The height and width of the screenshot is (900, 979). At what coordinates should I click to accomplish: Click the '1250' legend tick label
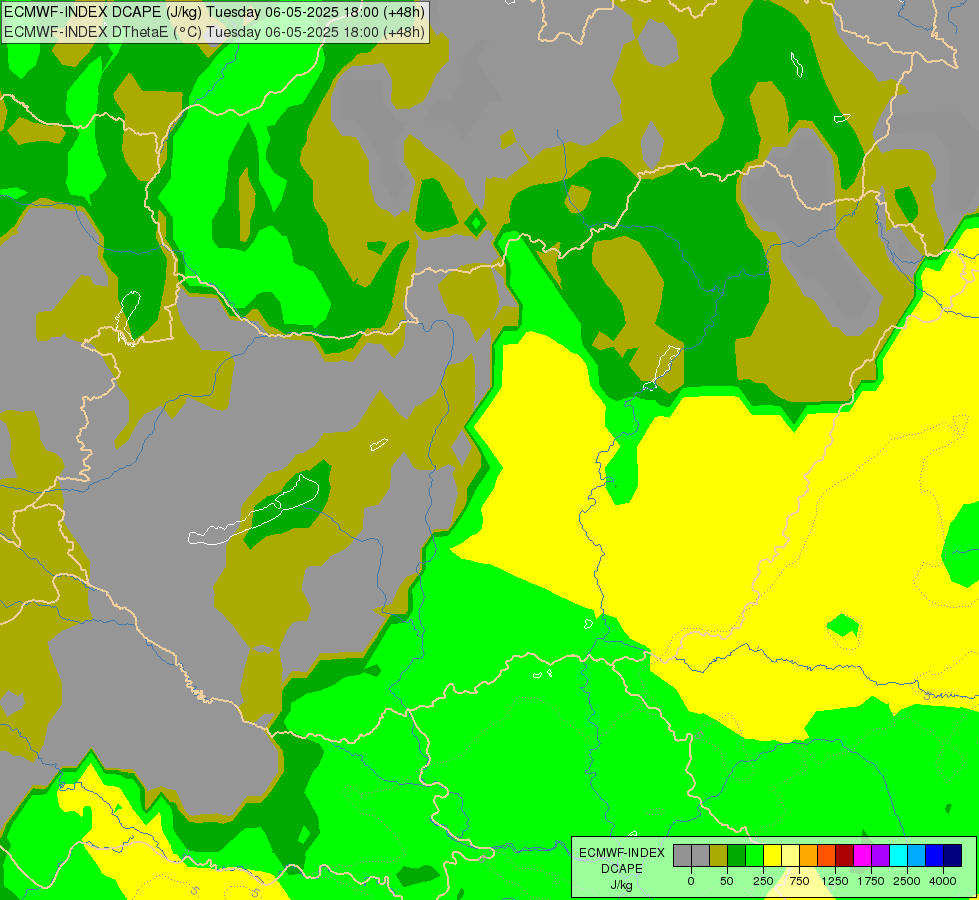(835, 881)
